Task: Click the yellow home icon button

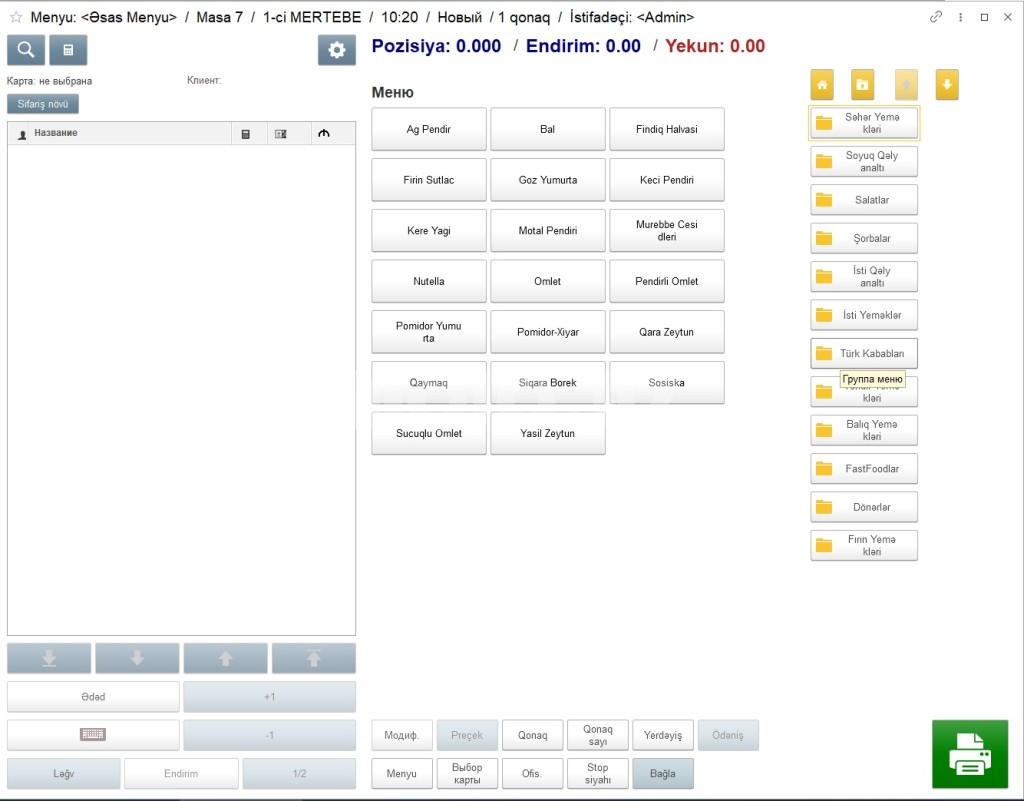Action: [822, 85]
